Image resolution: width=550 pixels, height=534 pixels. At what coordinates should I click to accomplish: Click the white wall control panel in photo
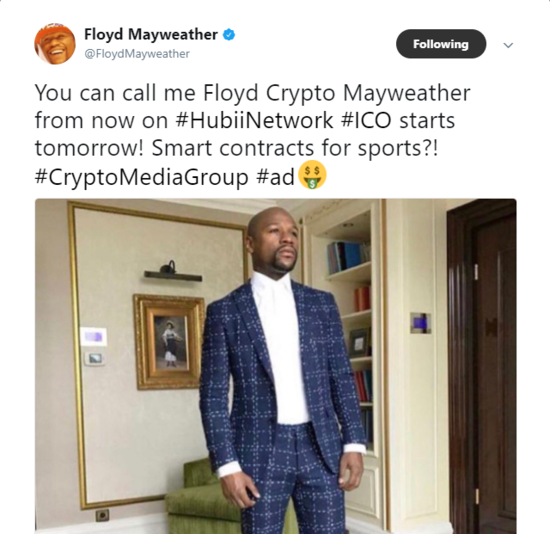(x=93, y=336)
